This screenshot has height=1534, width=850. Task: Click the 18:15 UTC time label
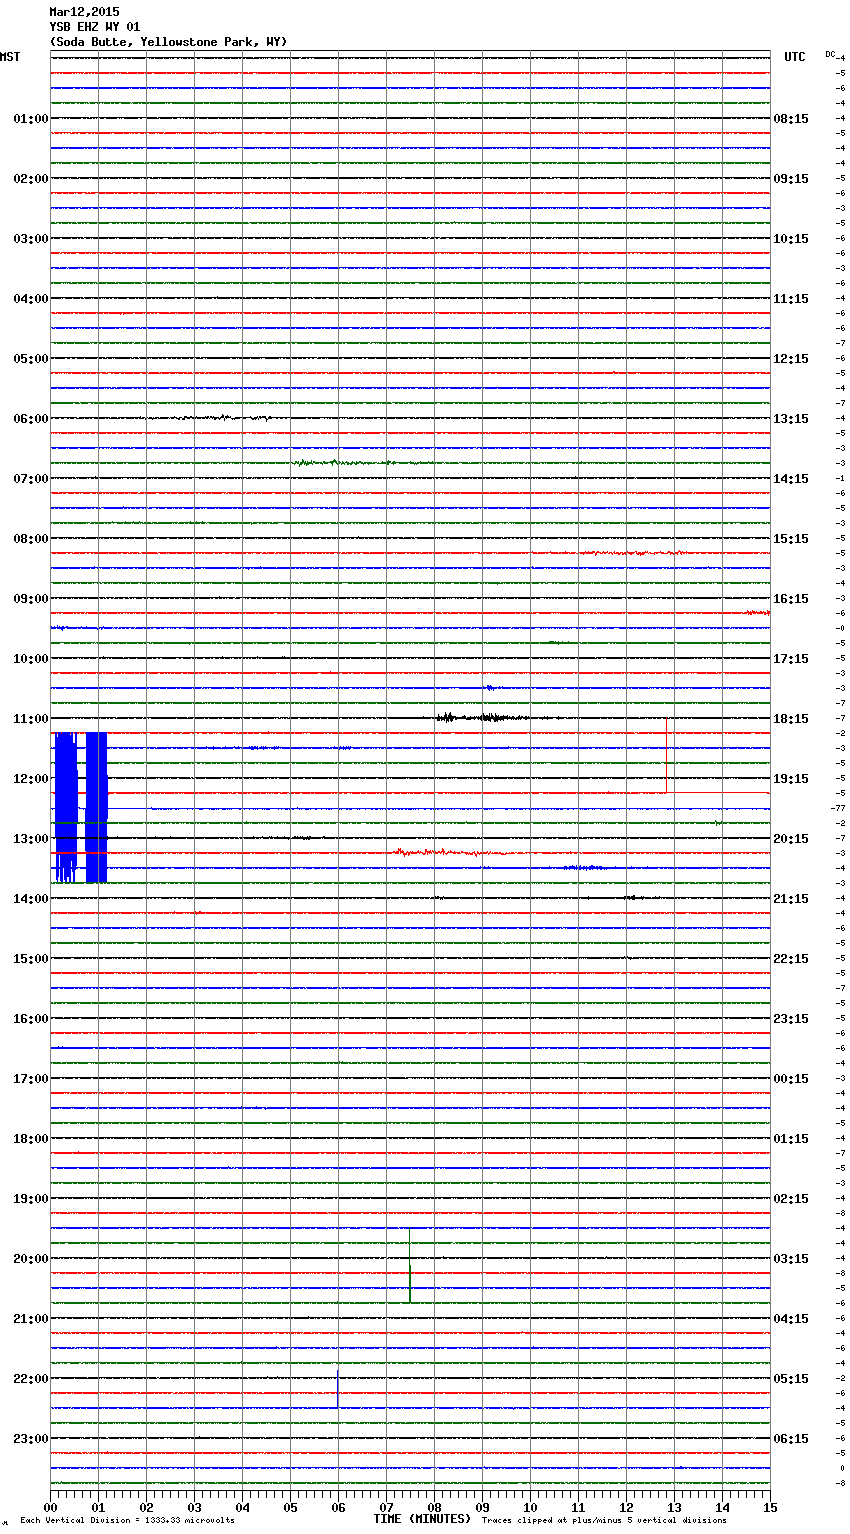pos(791,719)
